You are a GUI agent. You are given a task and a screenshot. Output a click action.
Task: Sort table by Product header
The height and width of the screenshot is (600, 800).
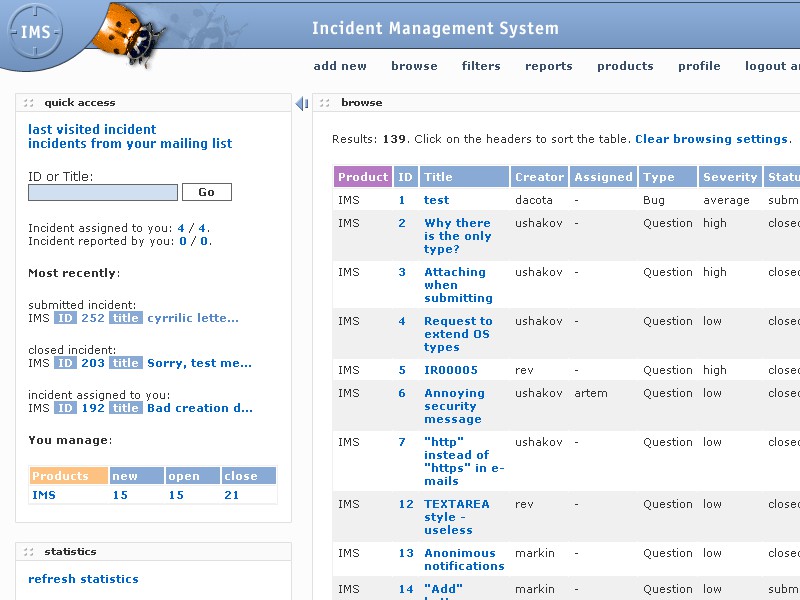tap(363, 177)
